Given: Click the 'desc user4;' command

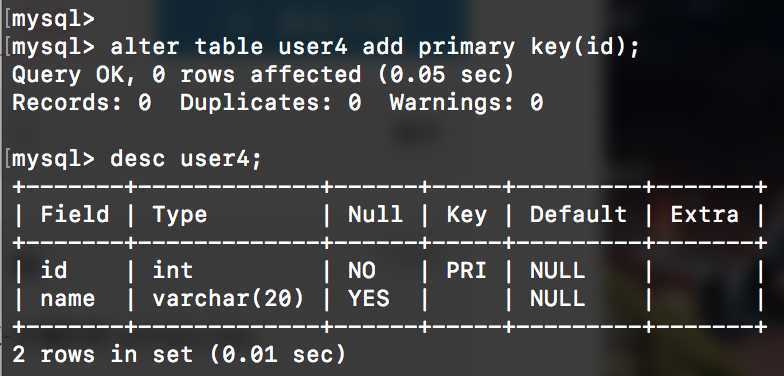Looking at the screenshot, I should [x=186, y=159].
